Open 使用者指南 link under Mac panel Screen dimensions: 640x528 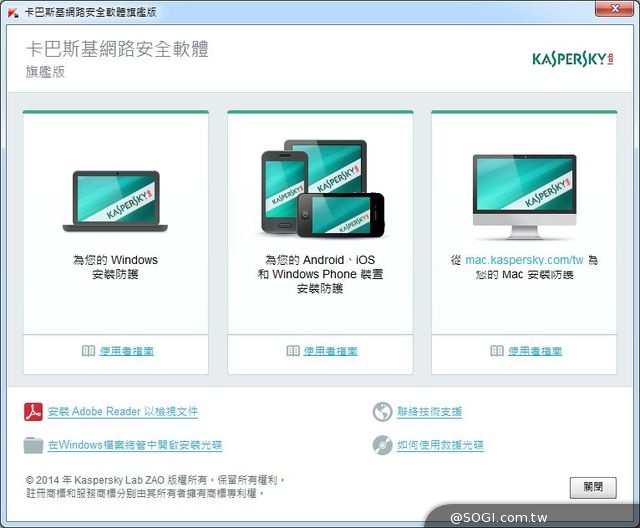534,352
